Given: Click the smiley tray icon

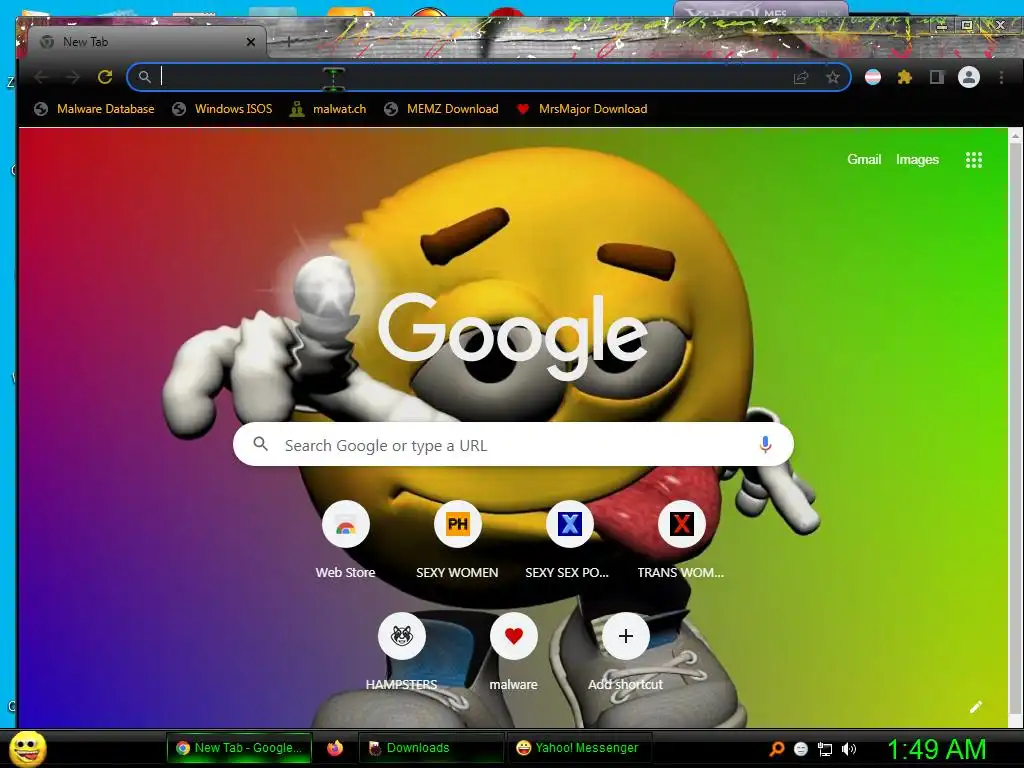Looking at the screenshot, I should coord(801,749).
